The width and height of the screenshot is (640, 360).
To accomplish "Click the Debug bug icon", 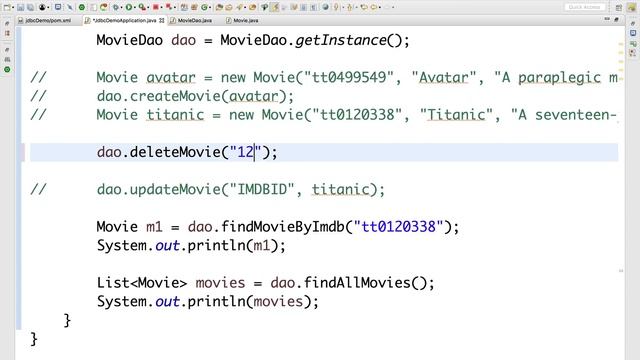I will tap(116, 7).
